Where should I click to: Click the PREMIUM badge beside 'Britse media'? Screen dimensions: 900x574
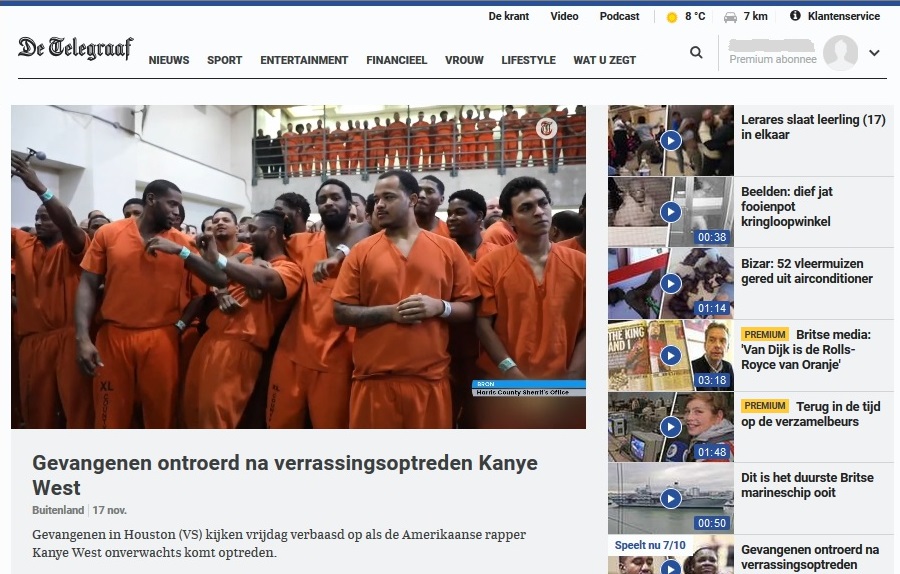(x=765, y=335)
